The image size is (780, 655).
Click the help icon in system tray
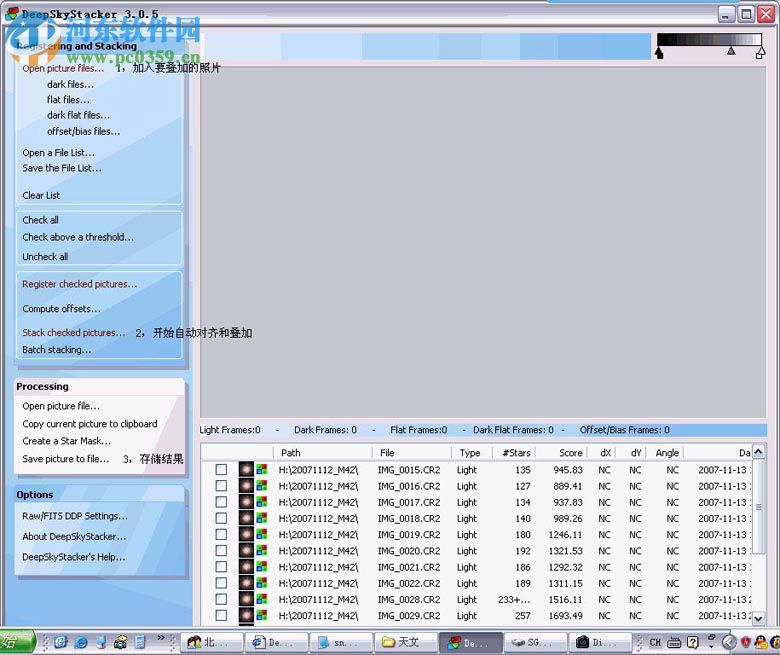(x=692, y=642)
